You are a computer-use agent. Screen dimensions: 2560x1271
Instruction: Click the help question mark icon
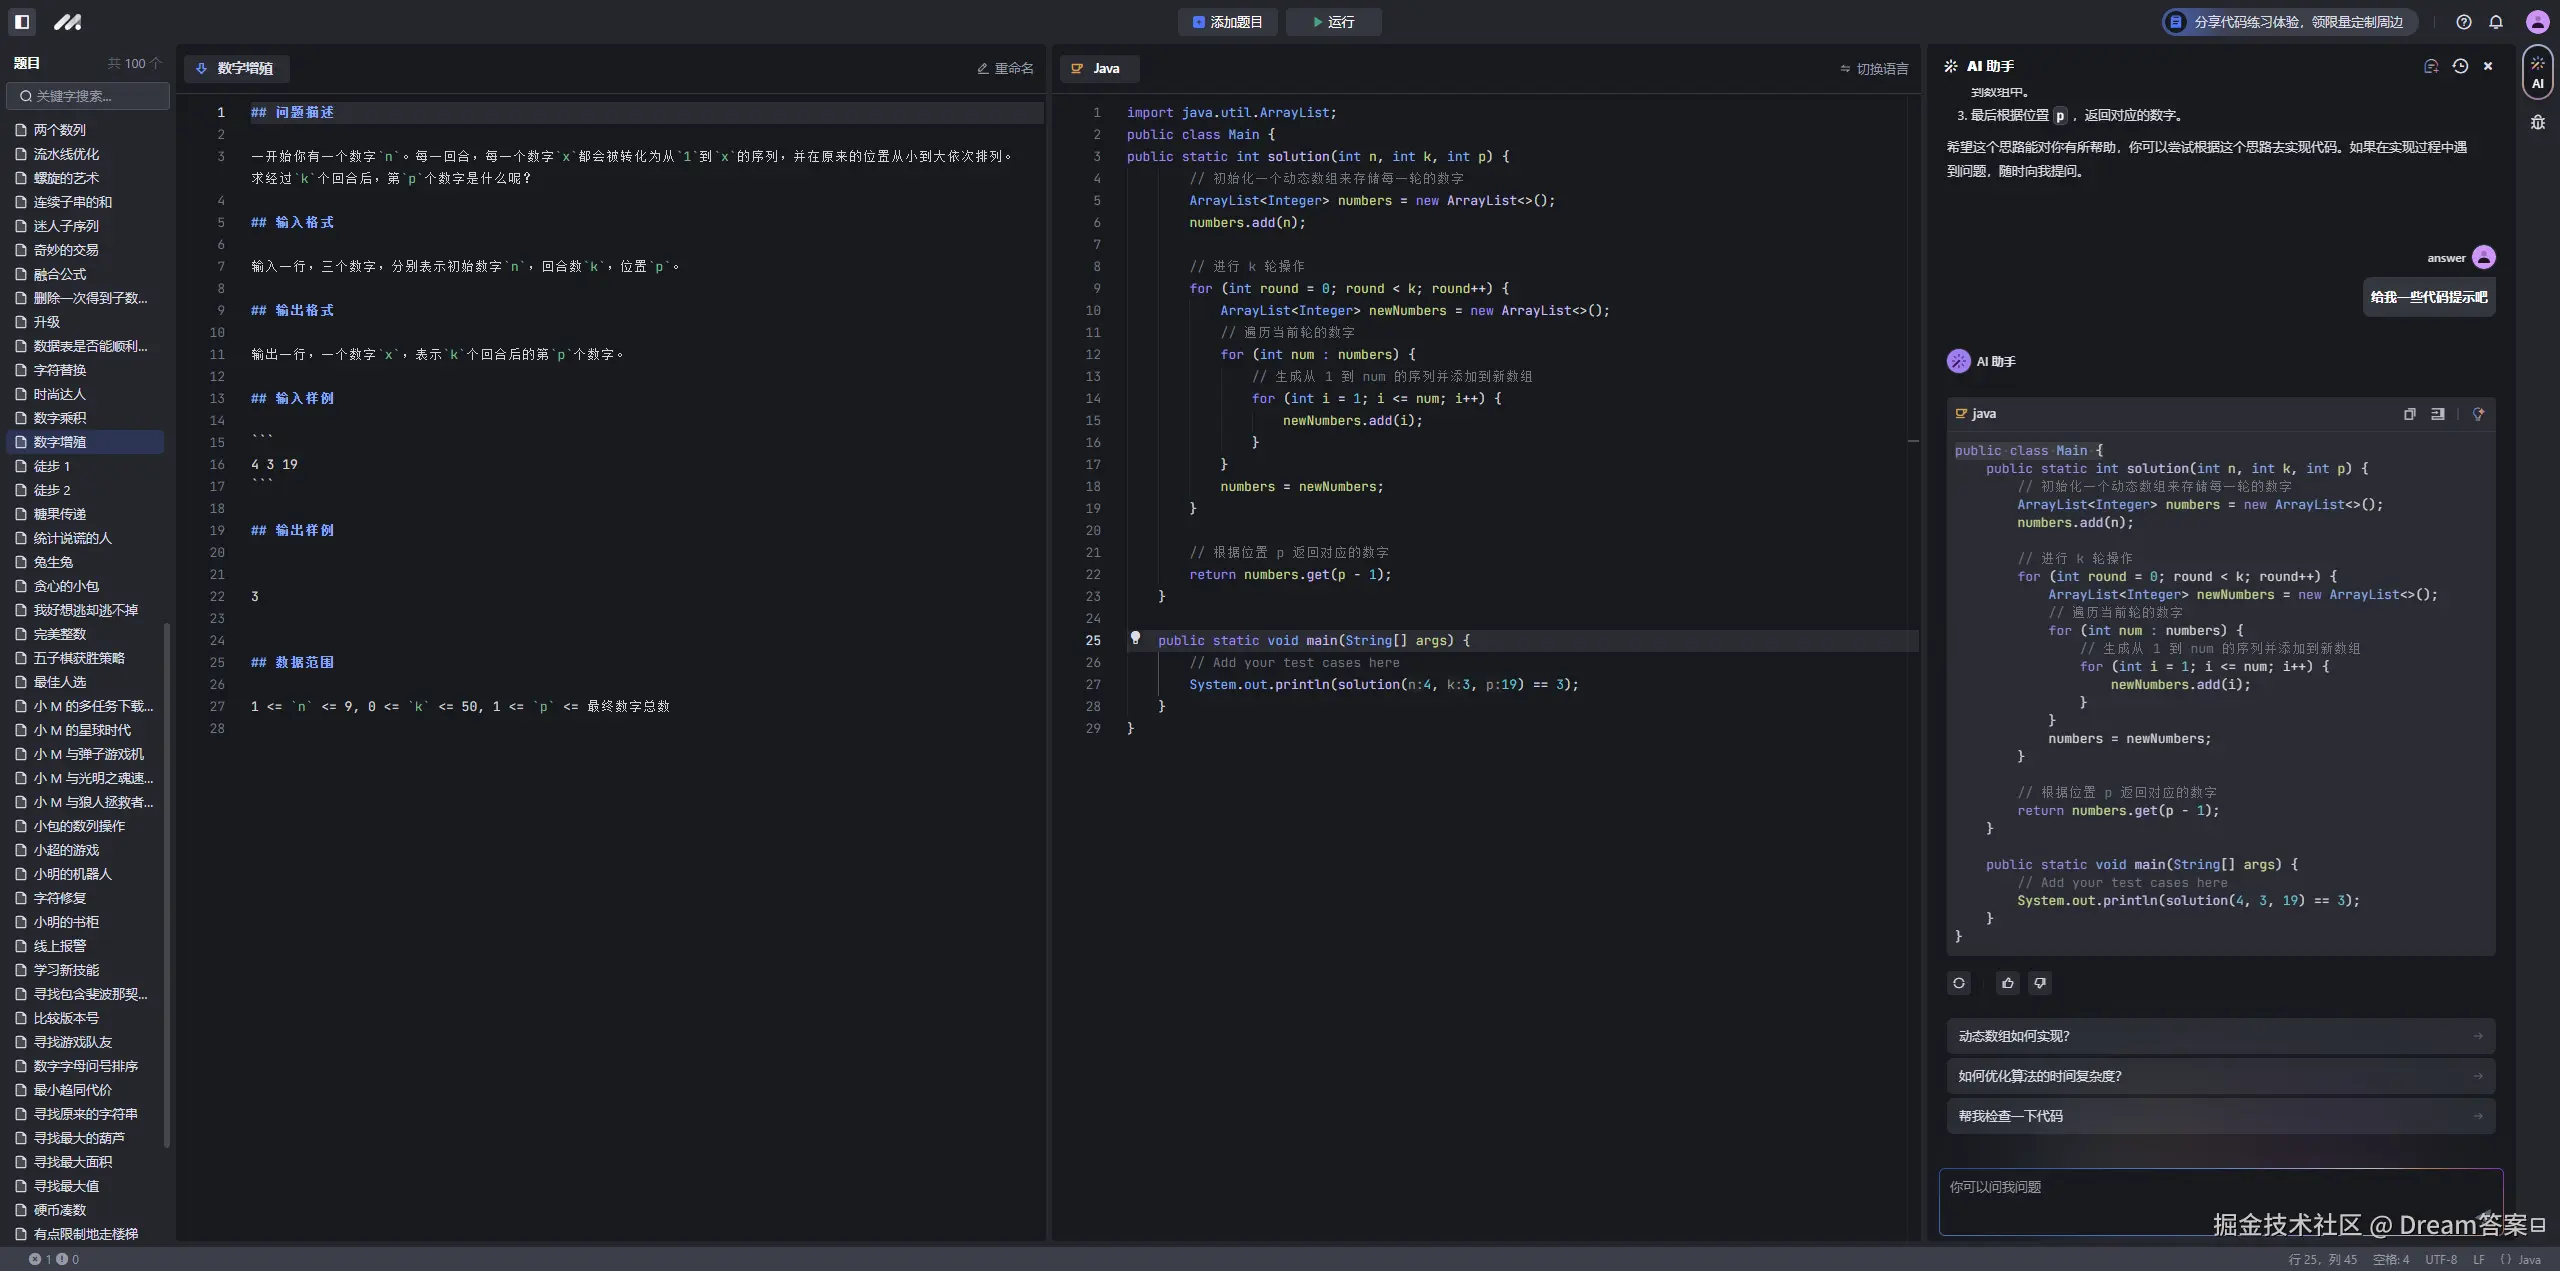click(2464, 22)
